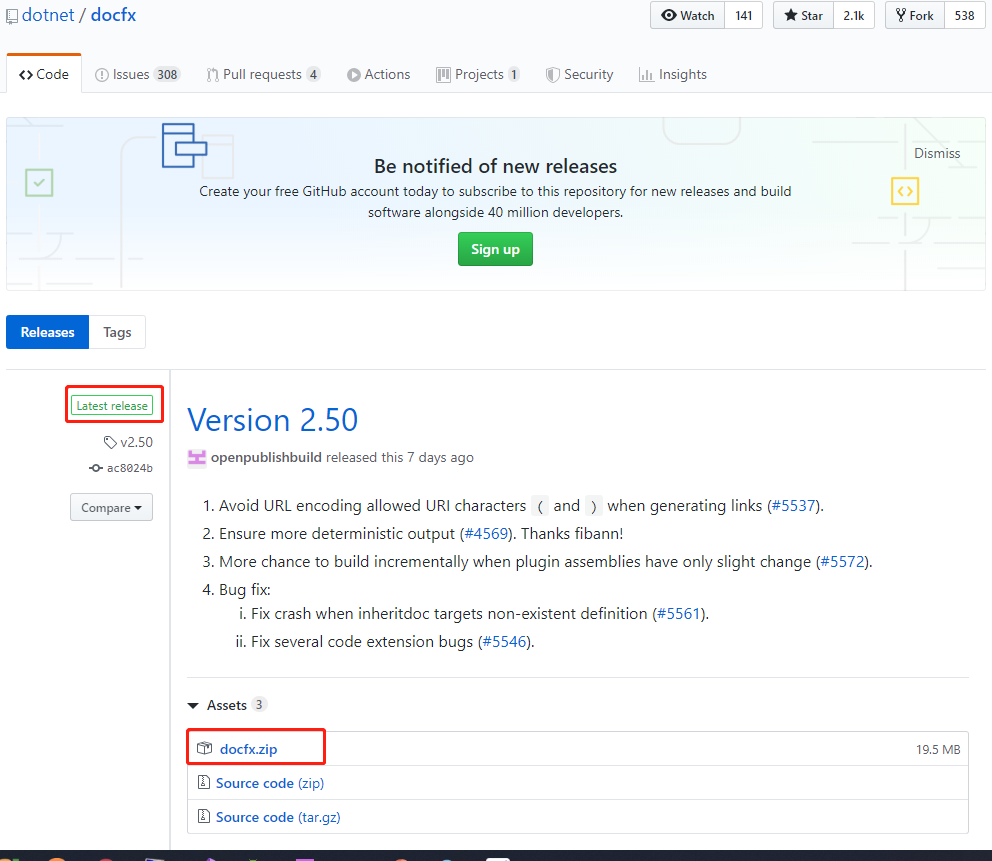The image size is (992, 861).
Task: Click the zip file icon for Source code (zip)
Action: coord(204,783)
